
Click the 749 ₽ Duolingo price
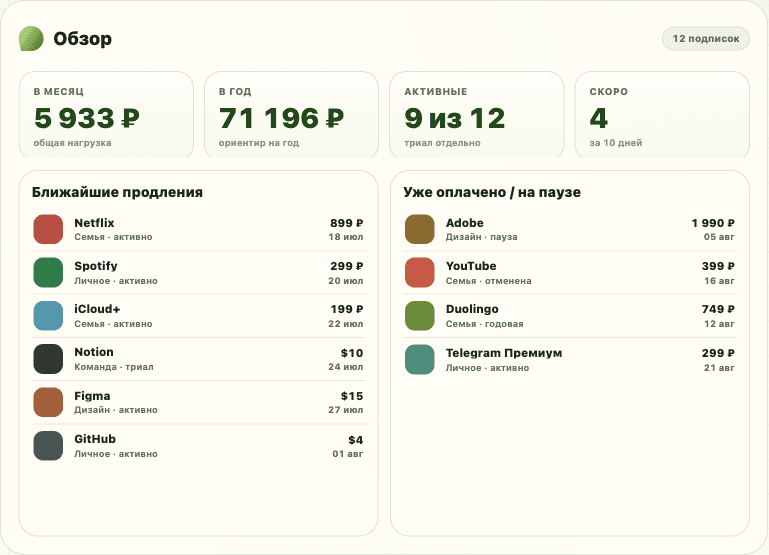pos(718,309)
